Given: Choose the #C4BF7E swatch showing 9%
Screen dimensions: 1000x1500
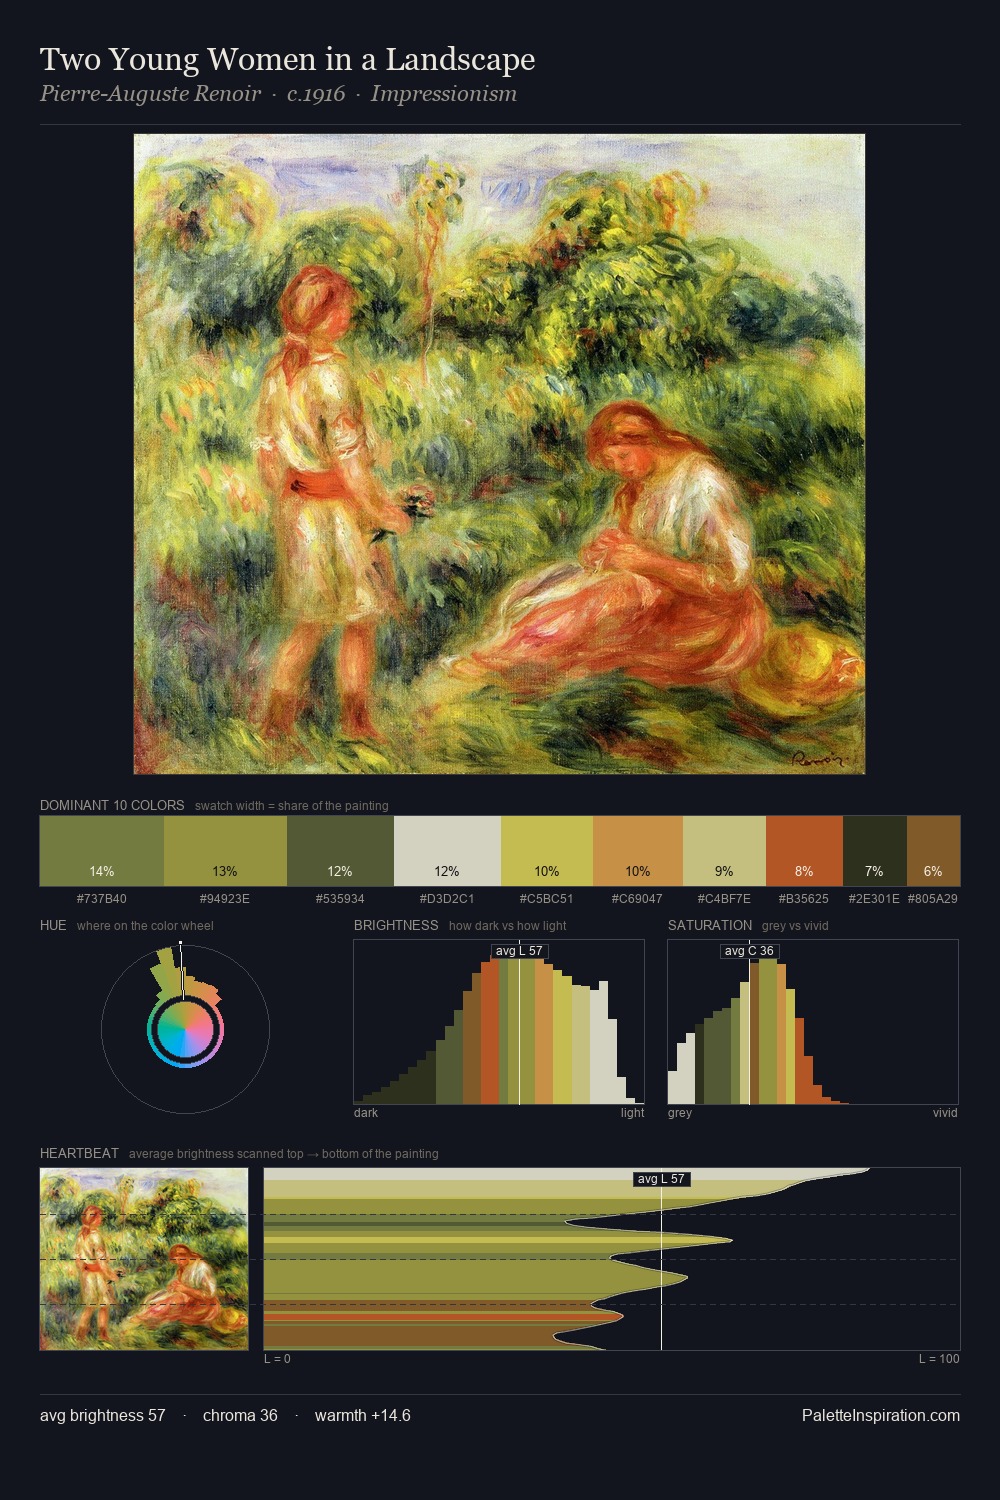Looking at the screenshot, I should (724, 851).
